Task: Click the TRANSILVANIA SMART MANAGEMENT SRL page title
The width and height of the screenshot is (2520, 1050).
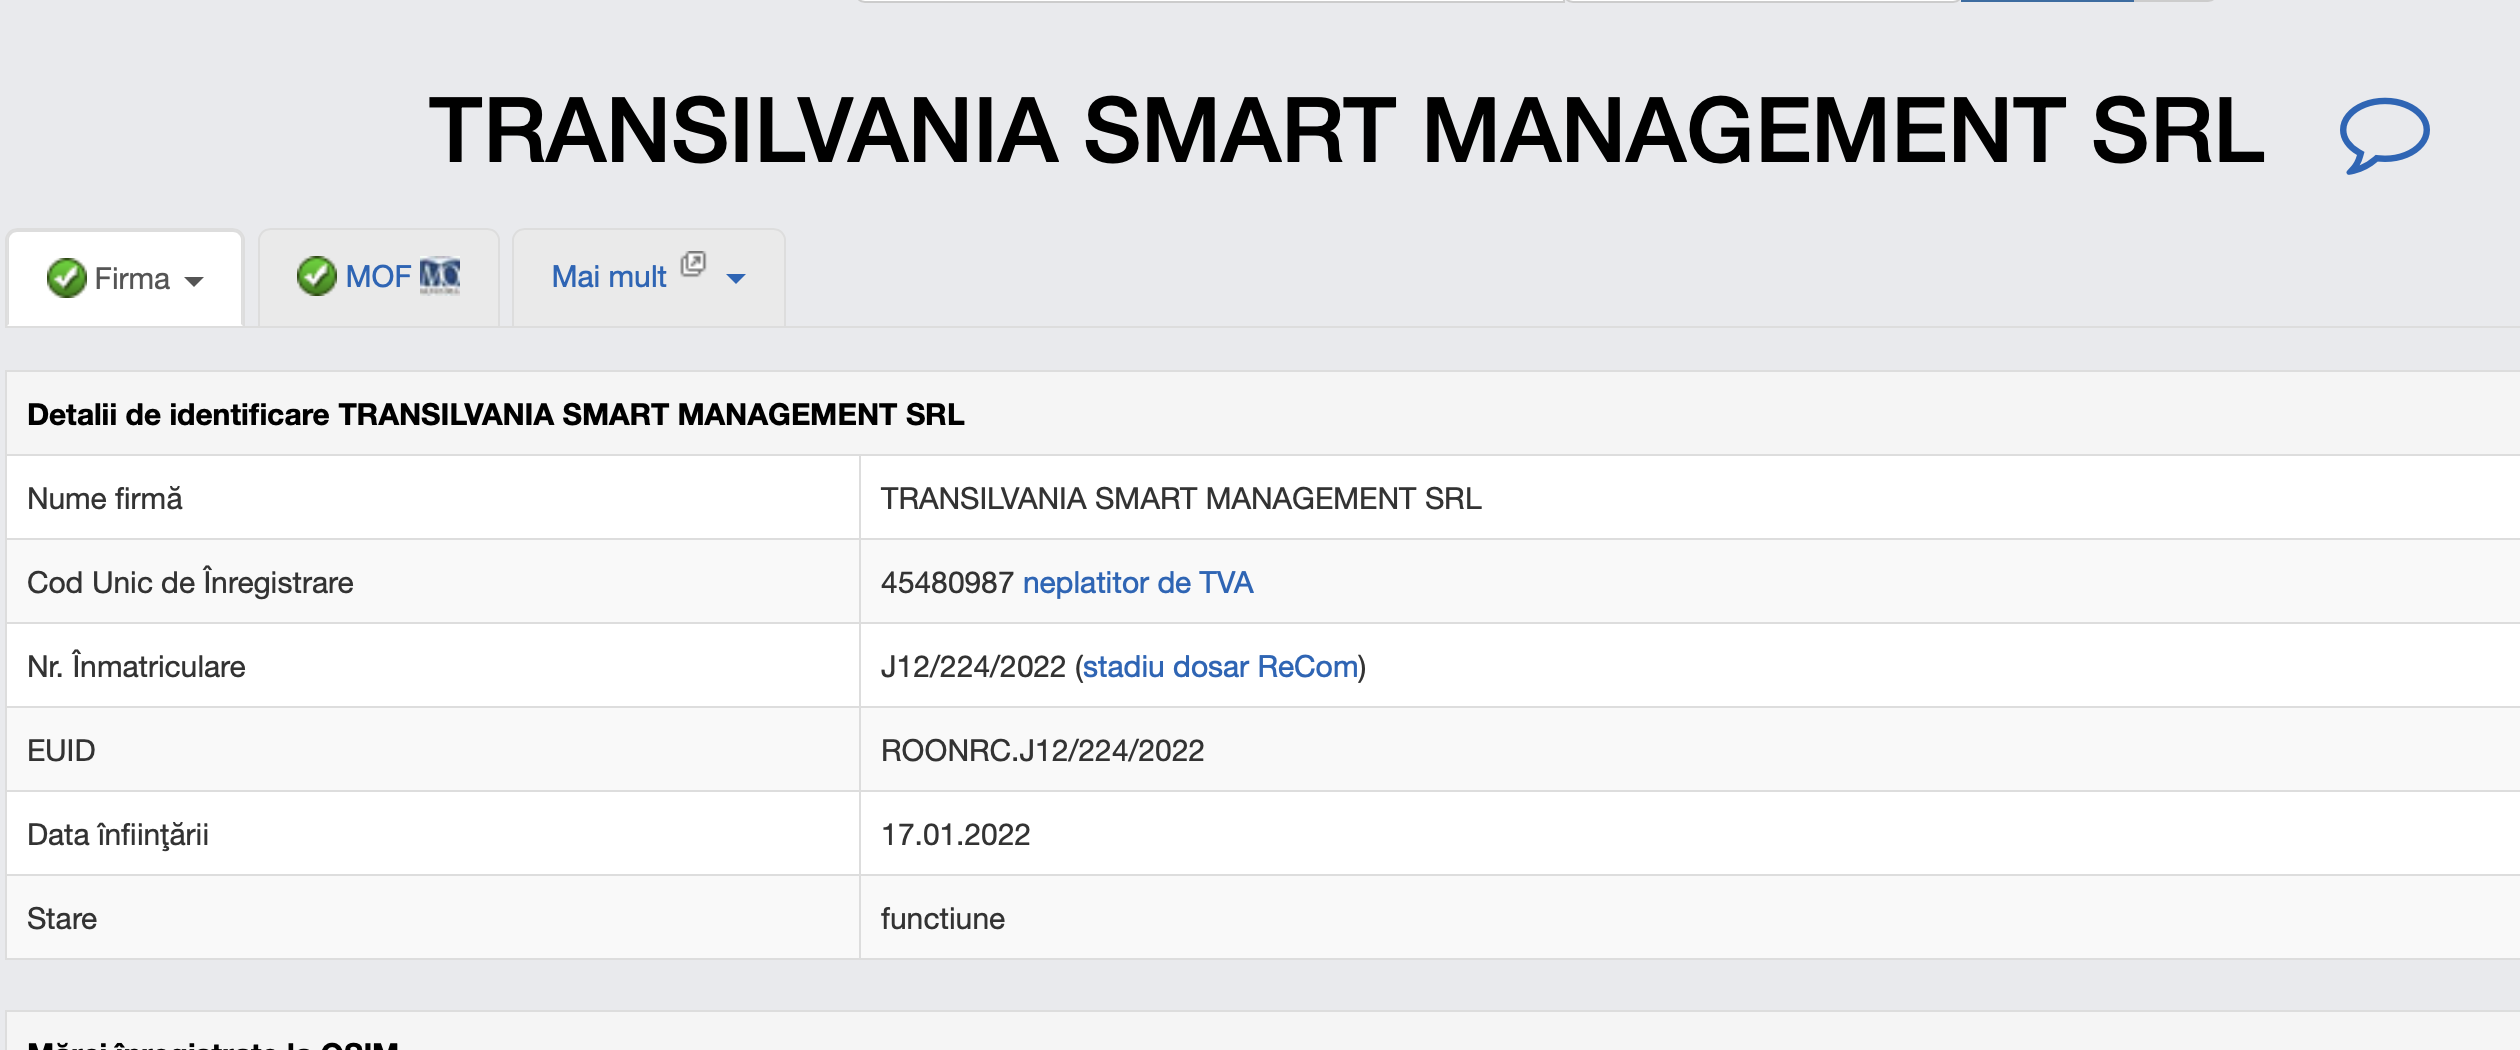Action: (x=1346, y=131)
